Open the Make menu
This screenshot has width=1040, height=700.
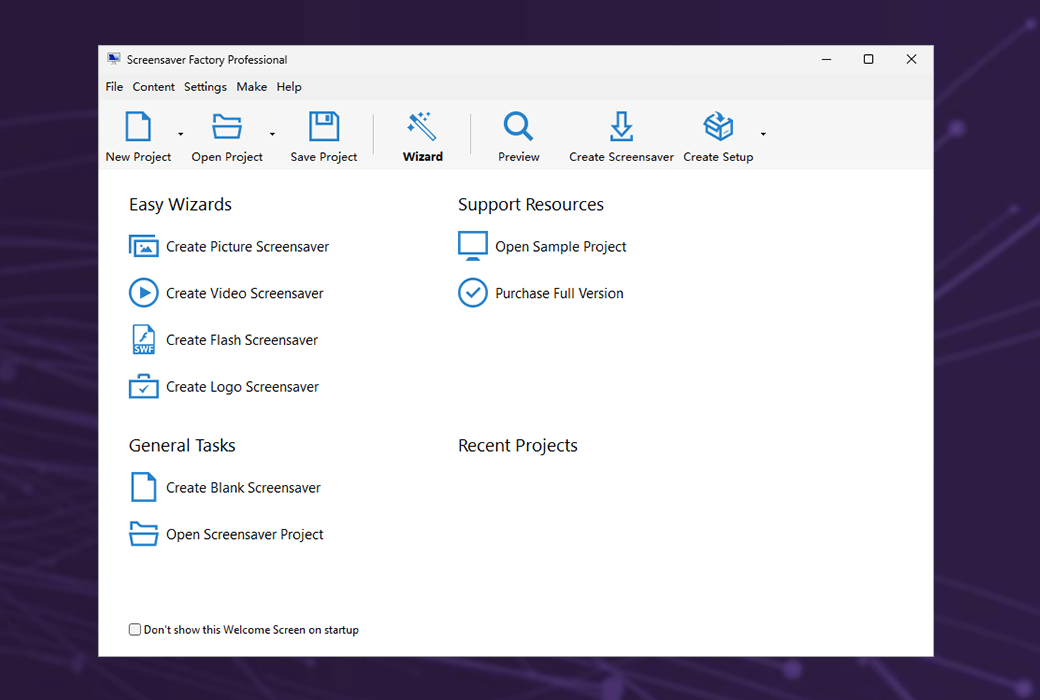tap(251, 87)
